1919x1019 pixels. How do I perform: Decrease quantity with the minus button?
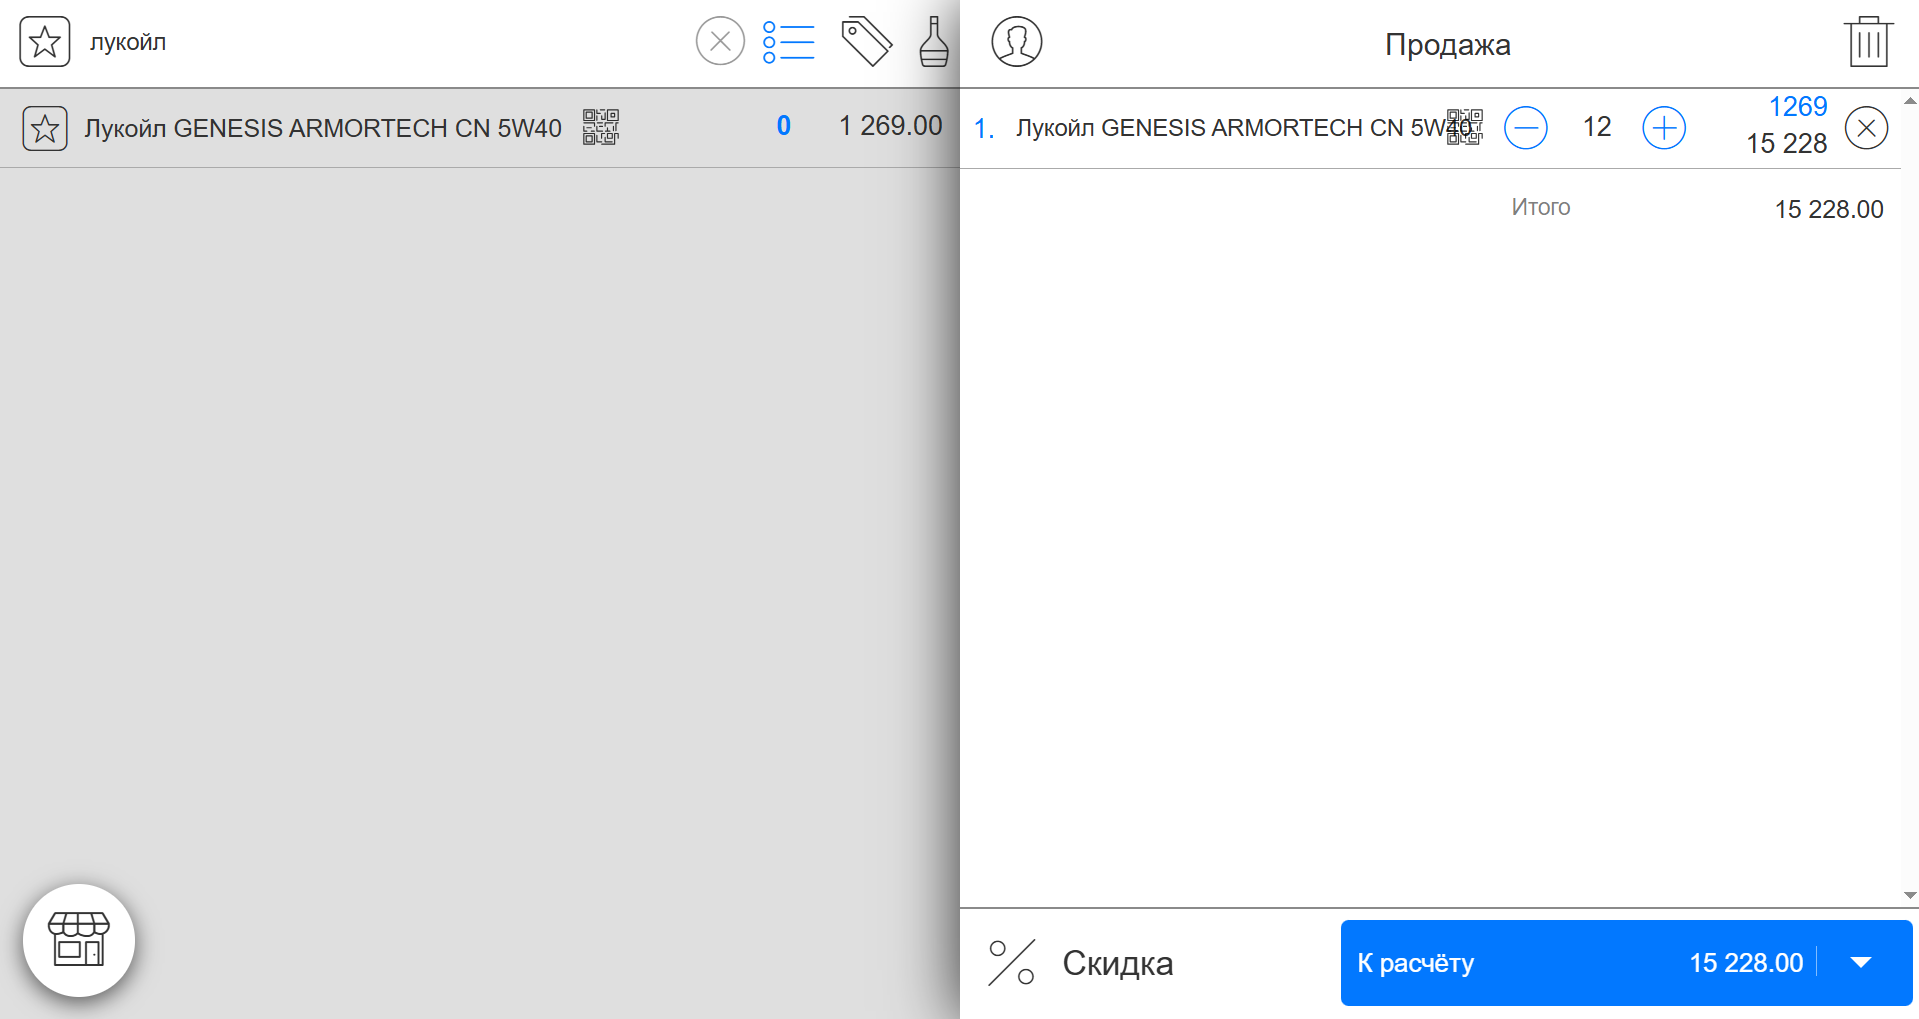pyautogui.click(x=1526, y=128)
